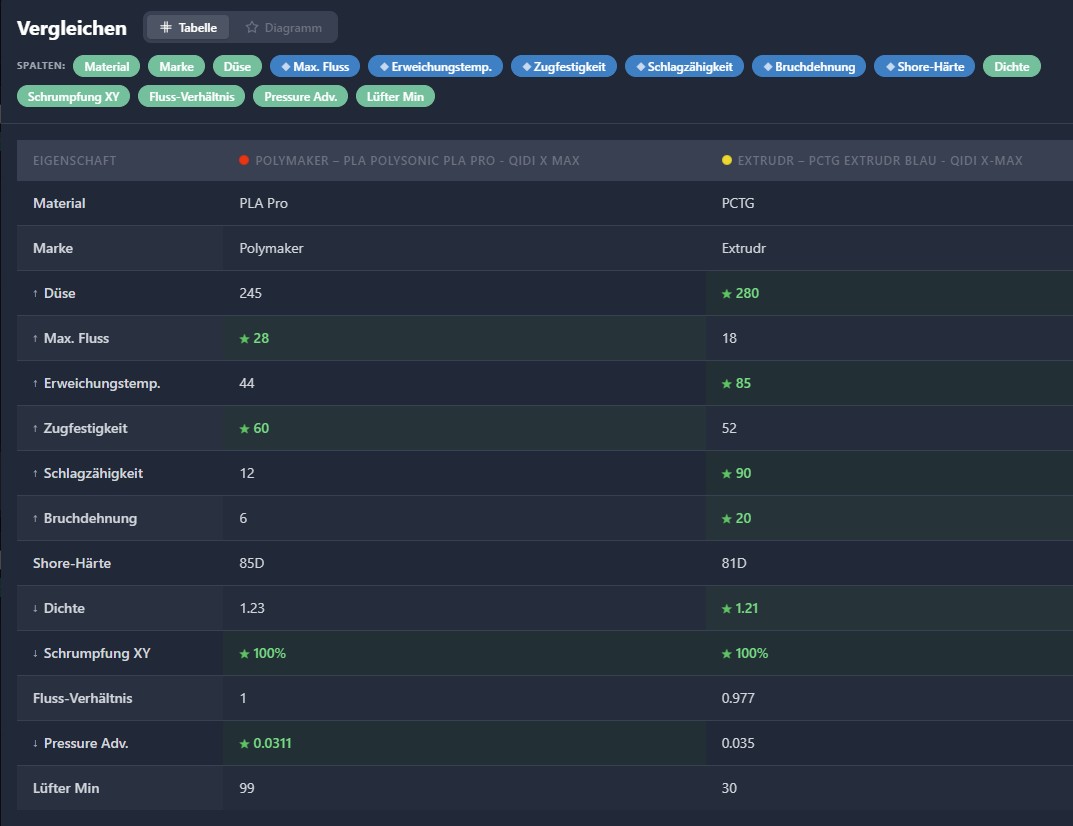The width and height of the screenshot is (1073, 826).
Task: Click the star icon beside value 280
Action: point(727,294)
